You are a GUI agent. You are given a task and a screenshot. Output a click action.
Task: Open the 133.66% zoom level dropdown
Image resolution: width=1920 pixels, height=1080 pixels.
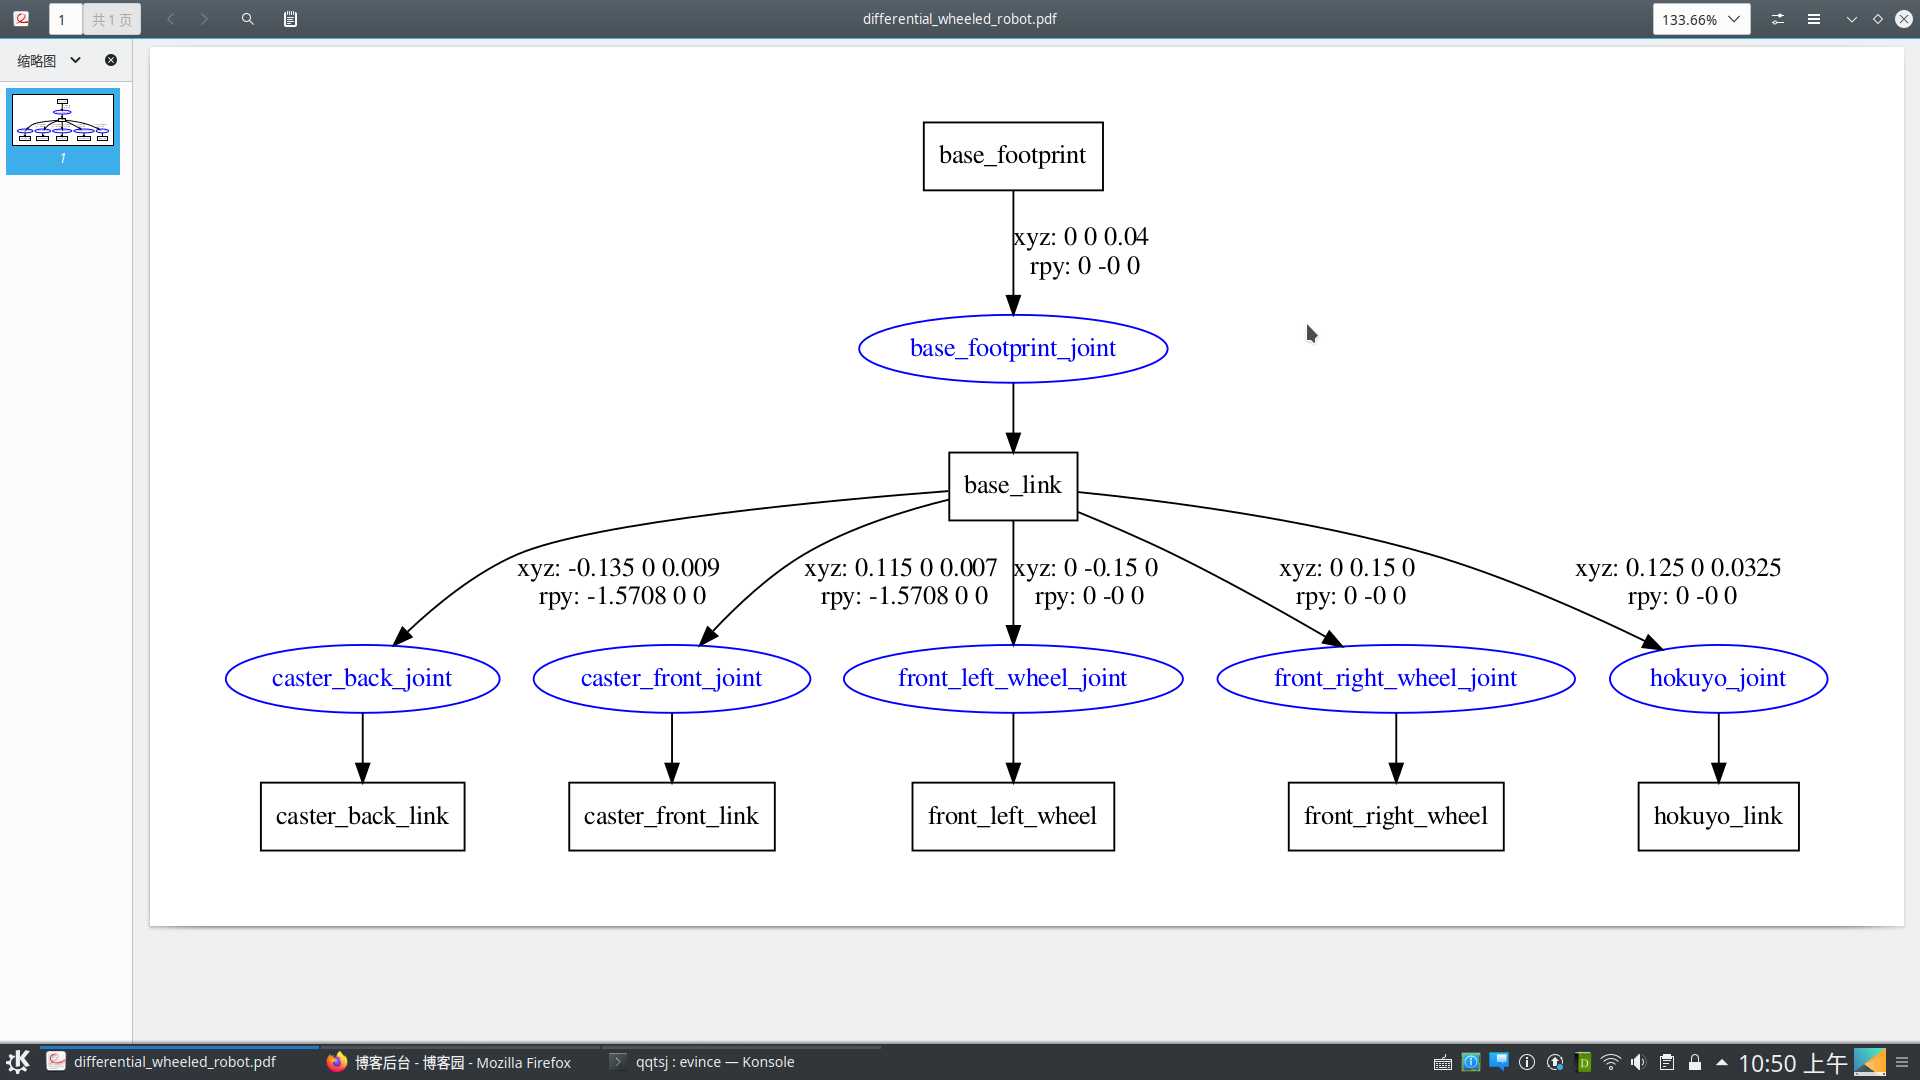1701,19
